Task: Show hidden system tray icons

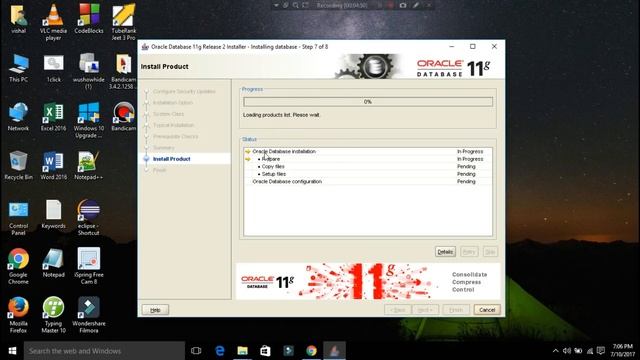Action: pos(555,351)
